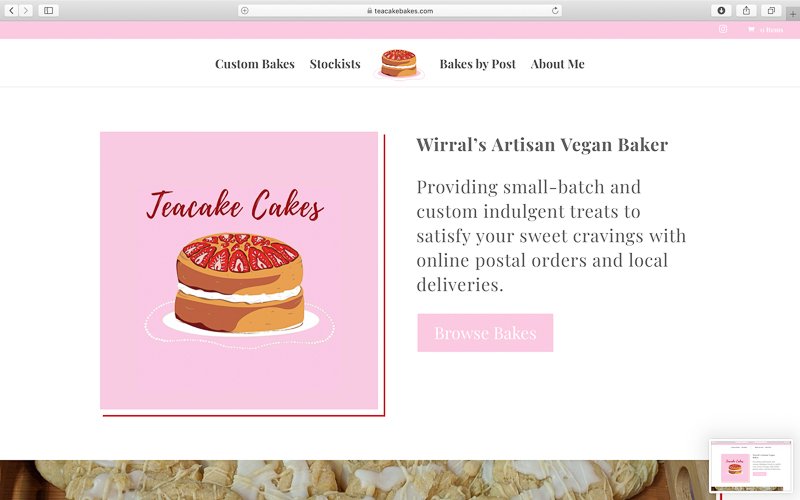Open the screenshot preview thumbnail

[751, 466]
